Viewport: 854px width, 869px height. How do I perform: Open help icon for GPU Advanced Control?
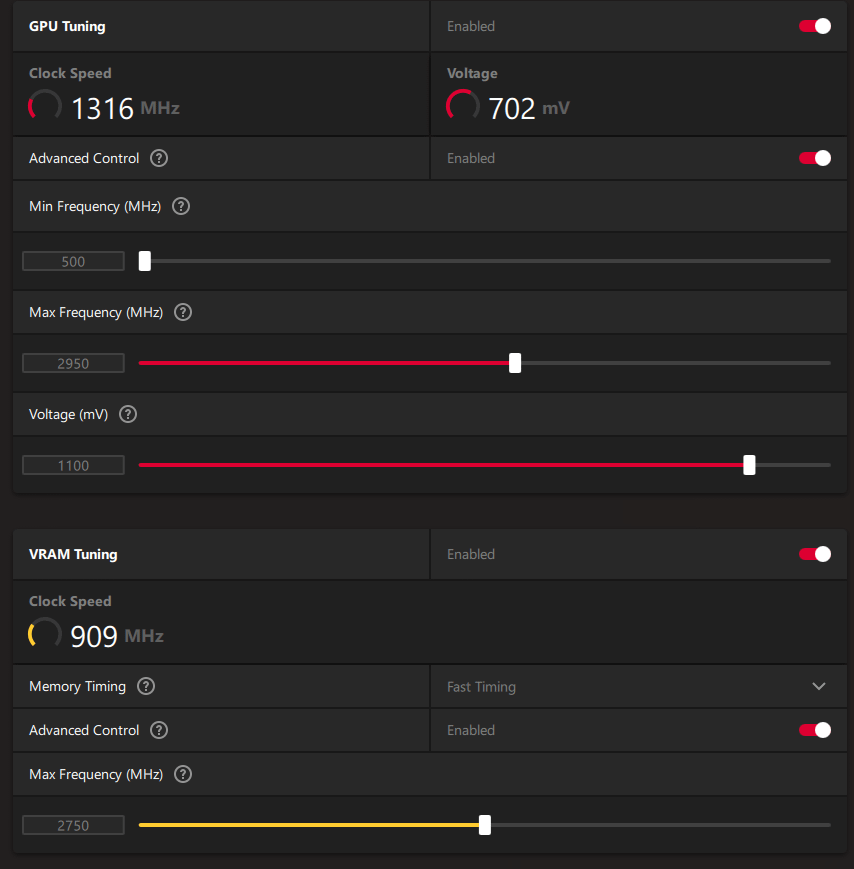[159, 159]
